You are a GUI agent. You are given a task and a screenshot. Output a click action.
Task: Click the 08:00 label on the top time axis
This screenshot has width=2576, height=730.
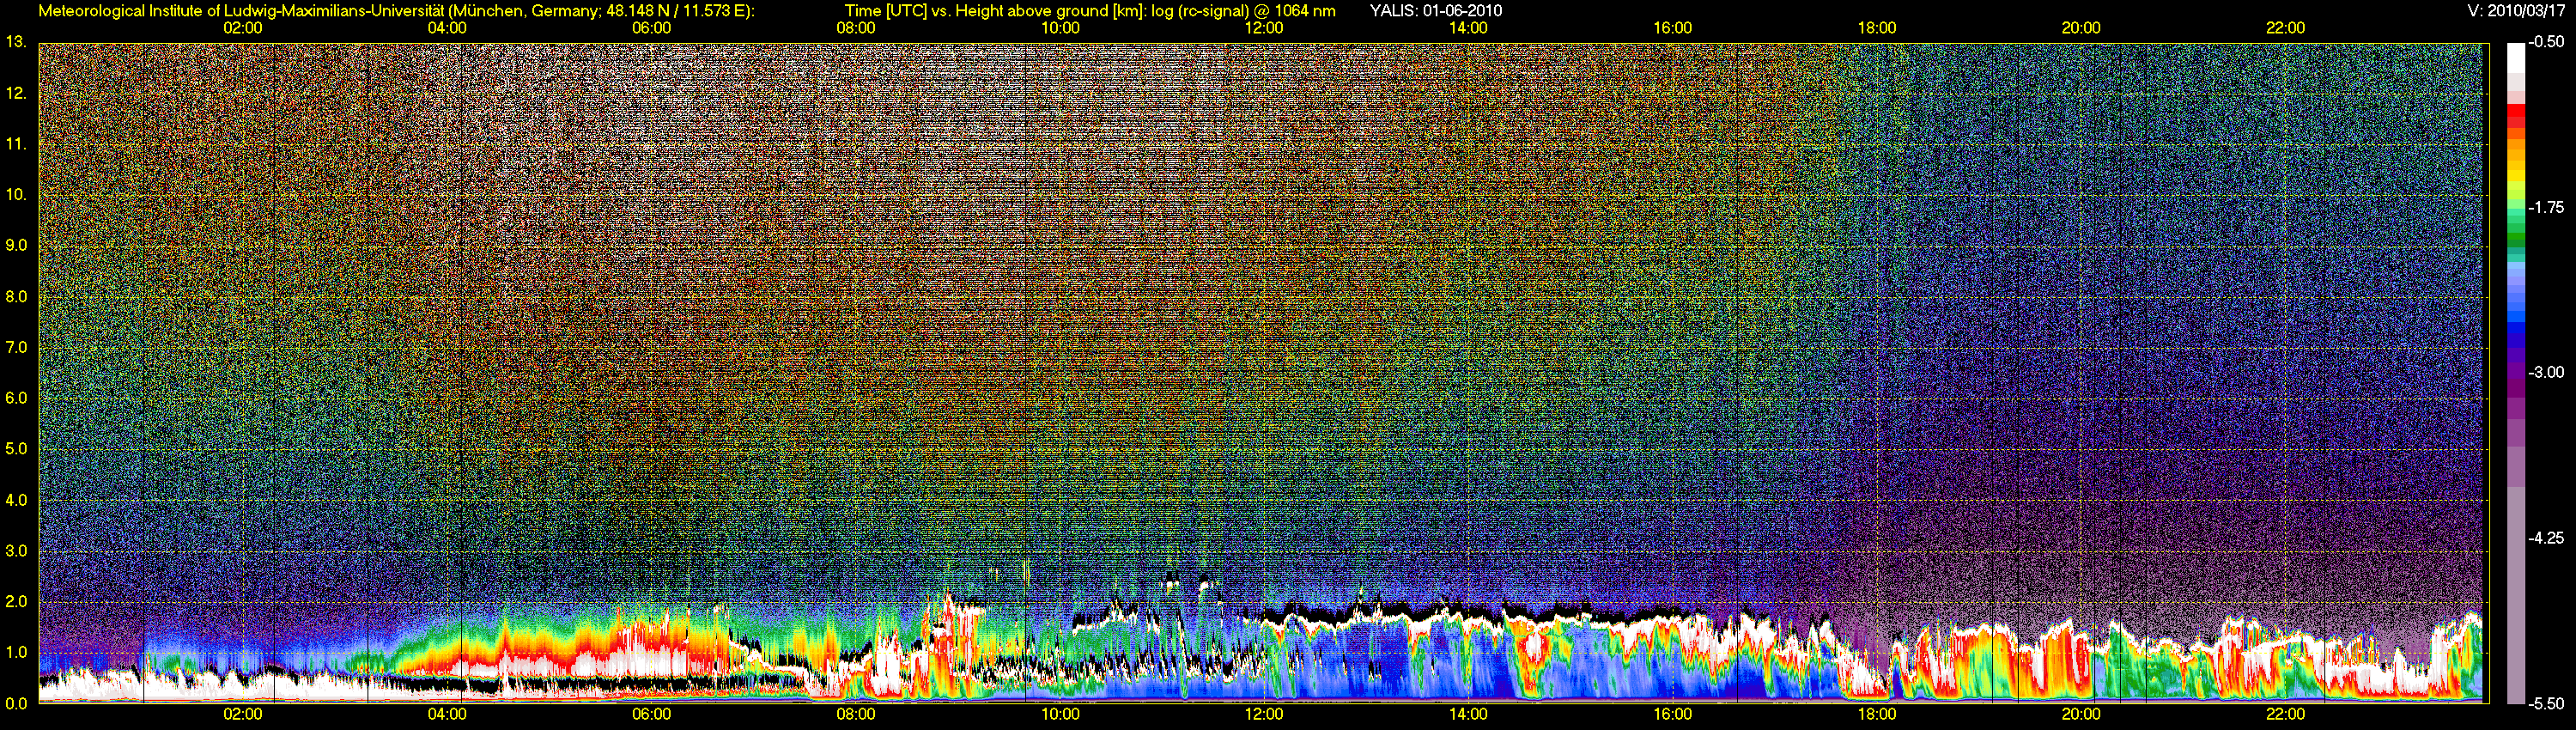(856, 28)
